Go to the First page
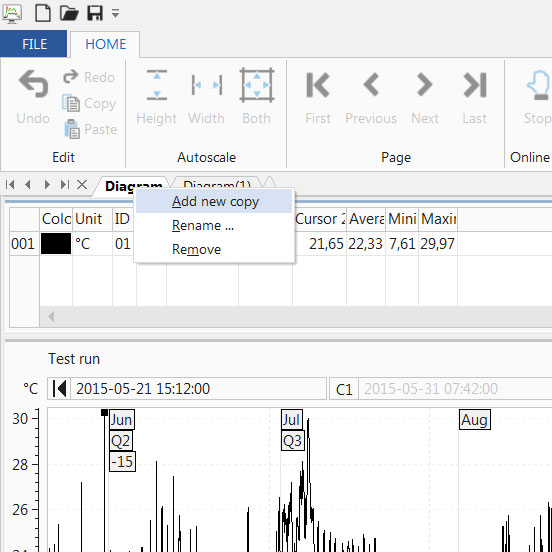This screenshot has height=552, width=552. [x=318, y=97]
